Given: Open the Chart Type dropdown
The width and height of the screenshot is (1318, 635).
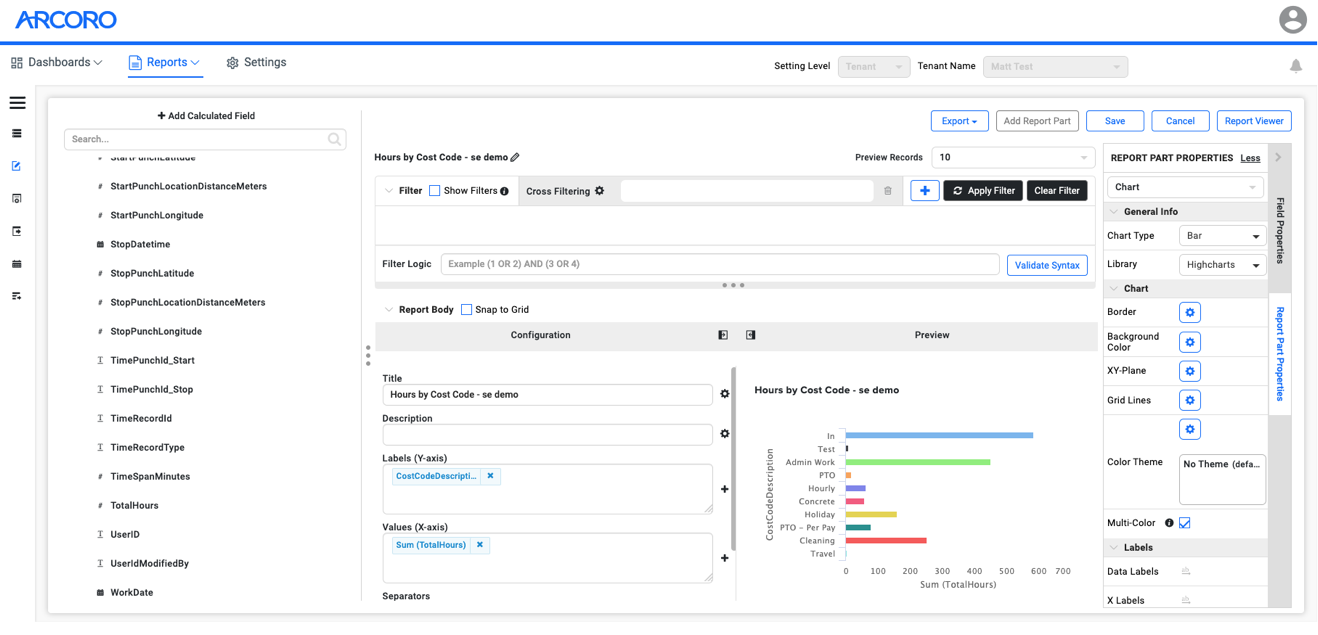Looking at the screenshot, I should click(x=1222, y=235).
